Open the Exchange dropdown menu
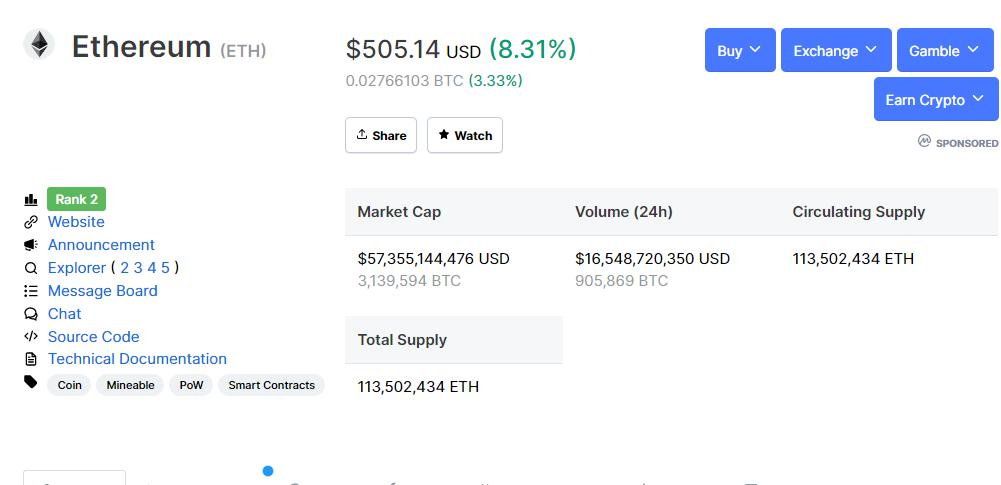The image size is (1001, 485). pyautogui.click(x=835, y=50)
